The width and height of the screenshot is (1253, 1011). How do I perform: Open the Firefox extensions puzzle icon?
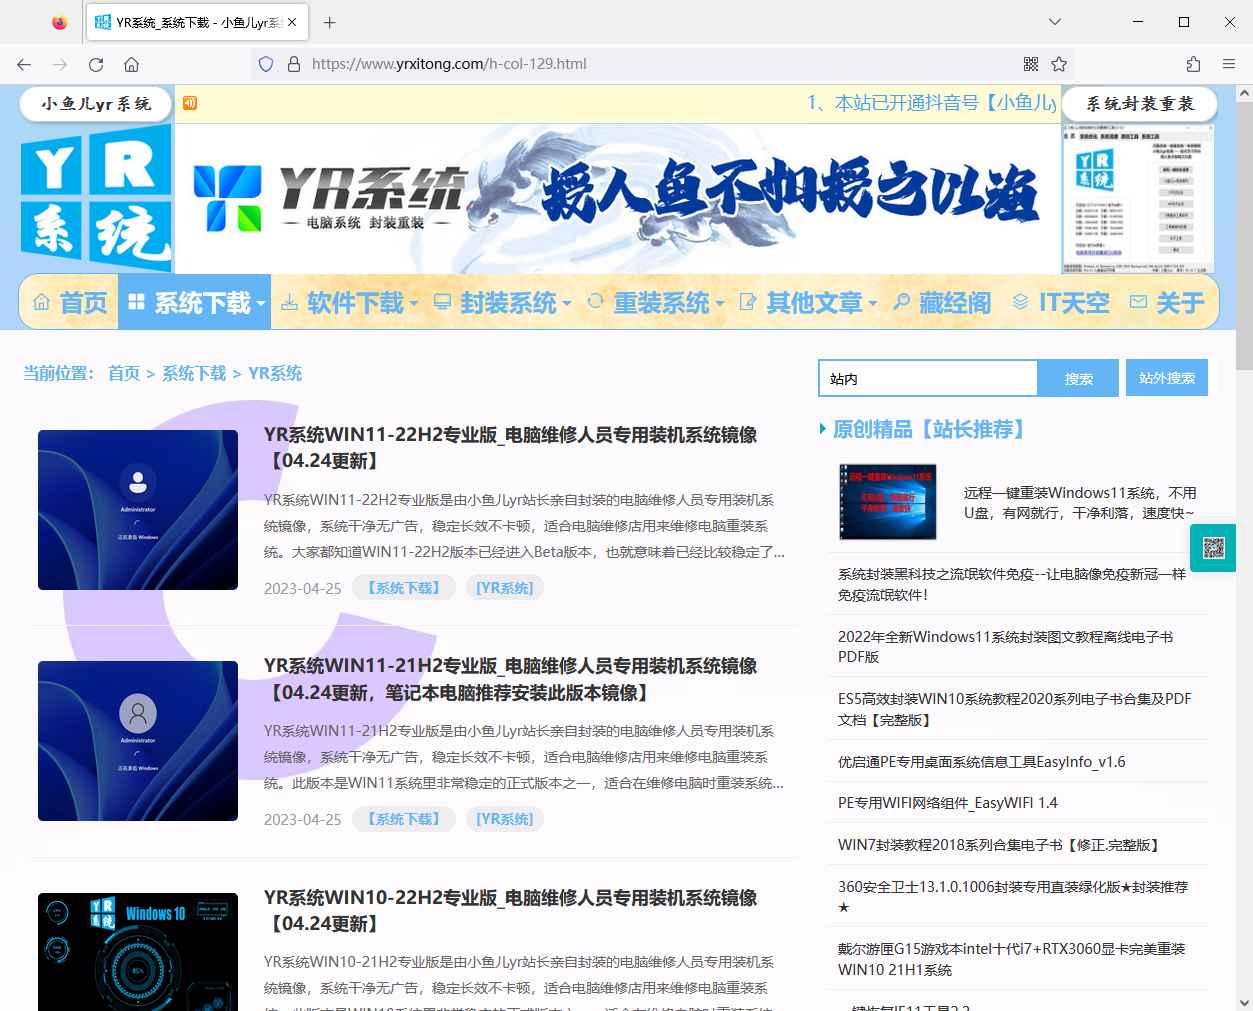coord(1193,64)
